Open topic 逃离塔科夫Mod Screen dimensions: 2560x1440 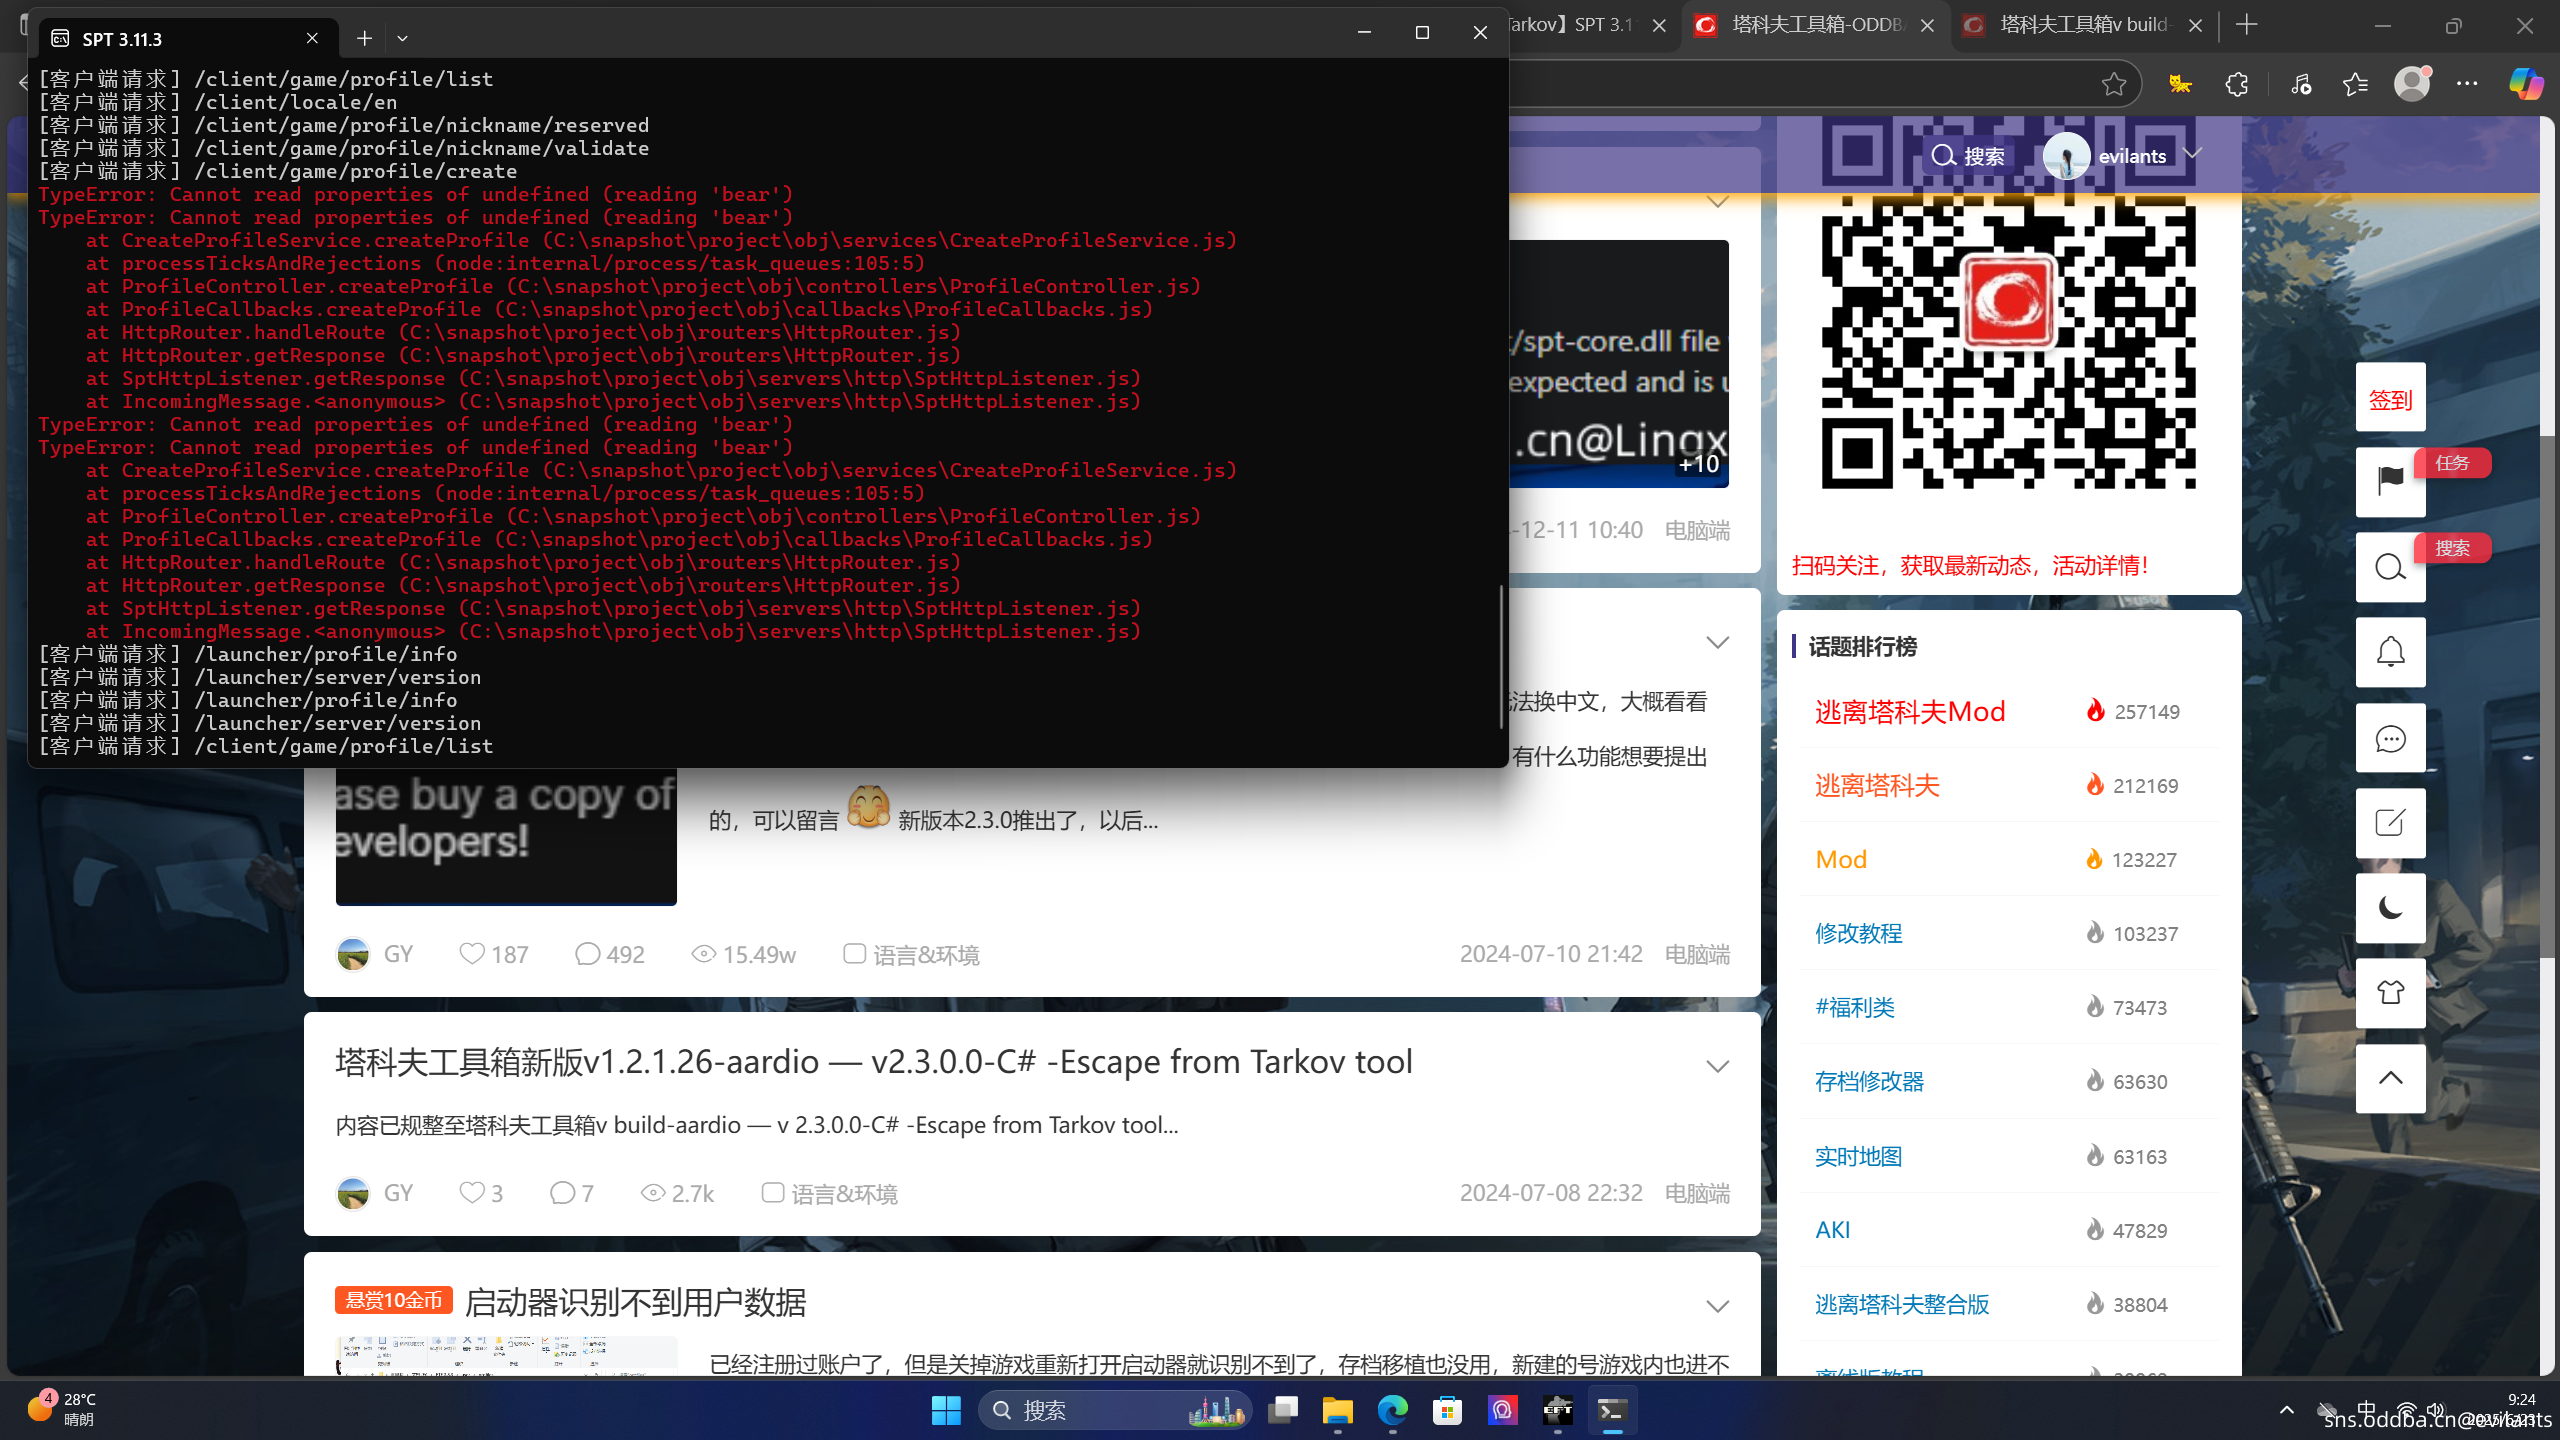tap(1909, 711)
